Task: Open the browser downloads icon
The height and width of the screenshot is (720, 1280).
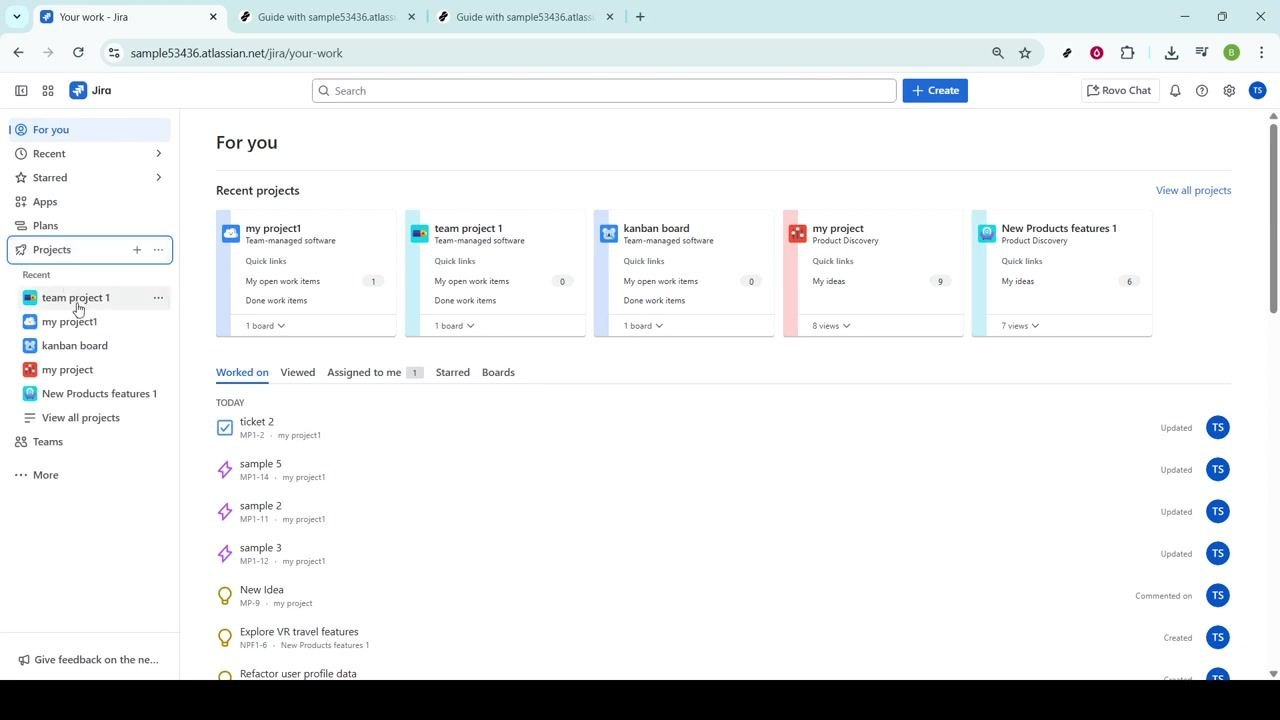Action: [1171, 53]
